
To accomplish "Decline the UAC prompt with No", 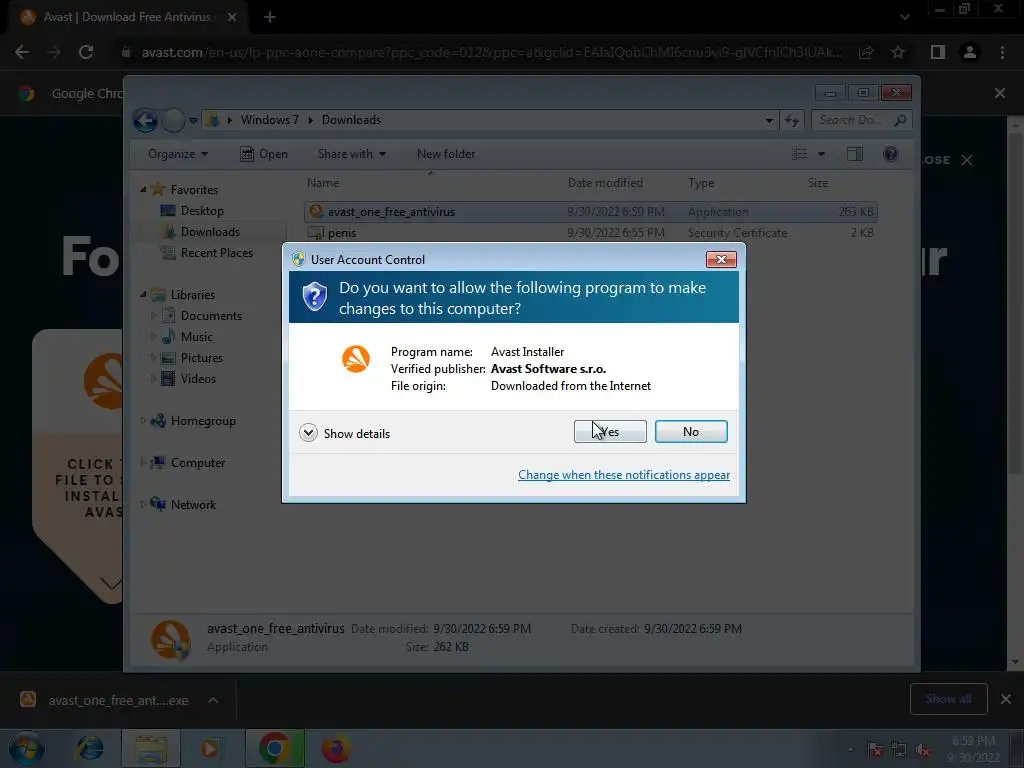I will (691, 432).
